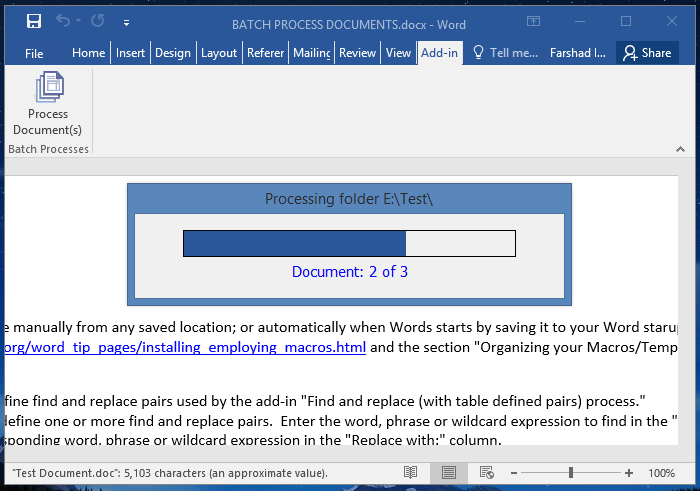
Task: Click the Share button
Action: pyautogui.click(x=647, y=53)
